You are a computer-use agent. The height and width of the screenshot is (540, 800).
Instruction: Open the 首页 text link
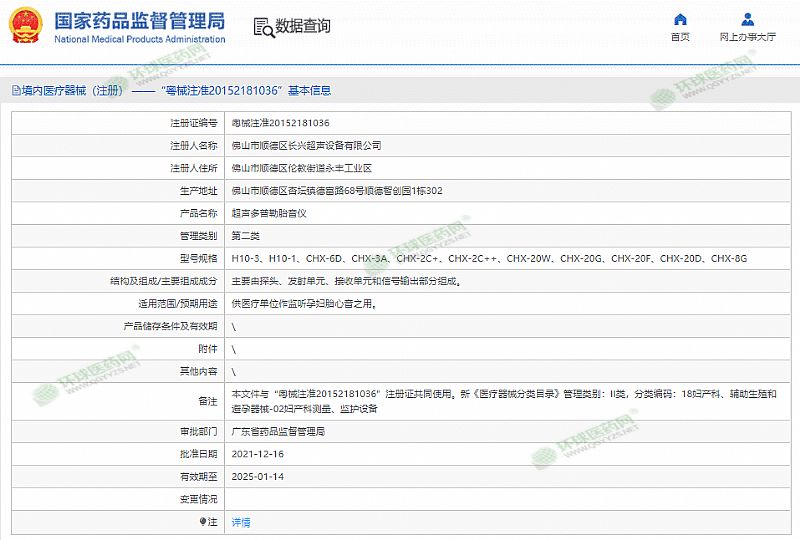point(680,37)
